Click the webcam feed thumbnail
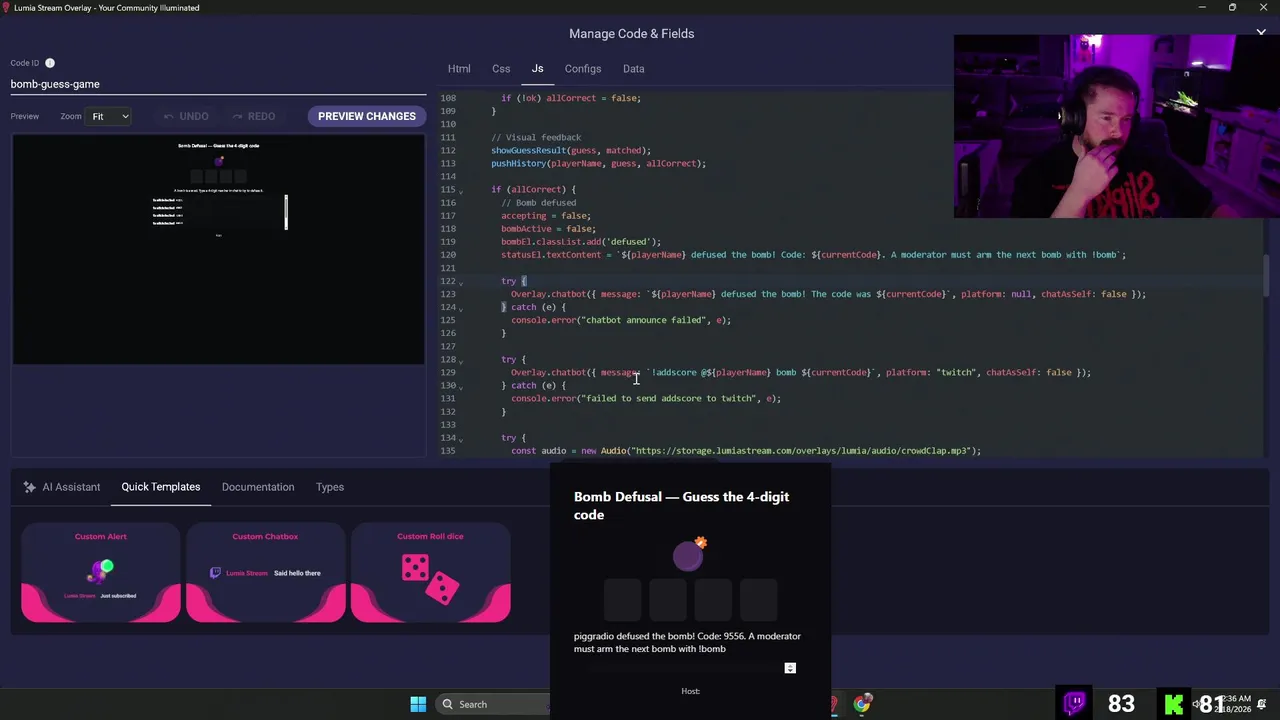 [1116, 127]
